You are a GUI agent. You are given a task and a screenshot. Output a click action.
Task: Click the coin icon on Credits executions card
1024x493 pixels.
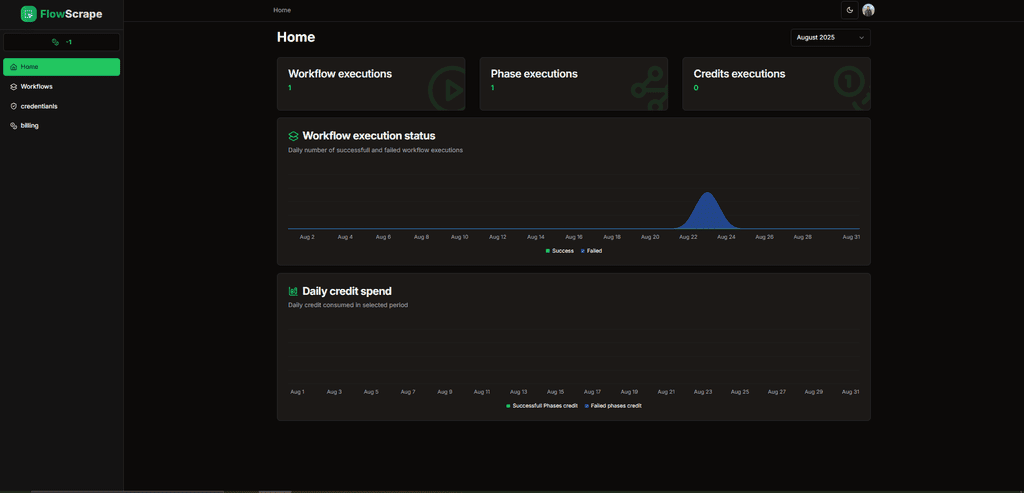coord(850,87)
